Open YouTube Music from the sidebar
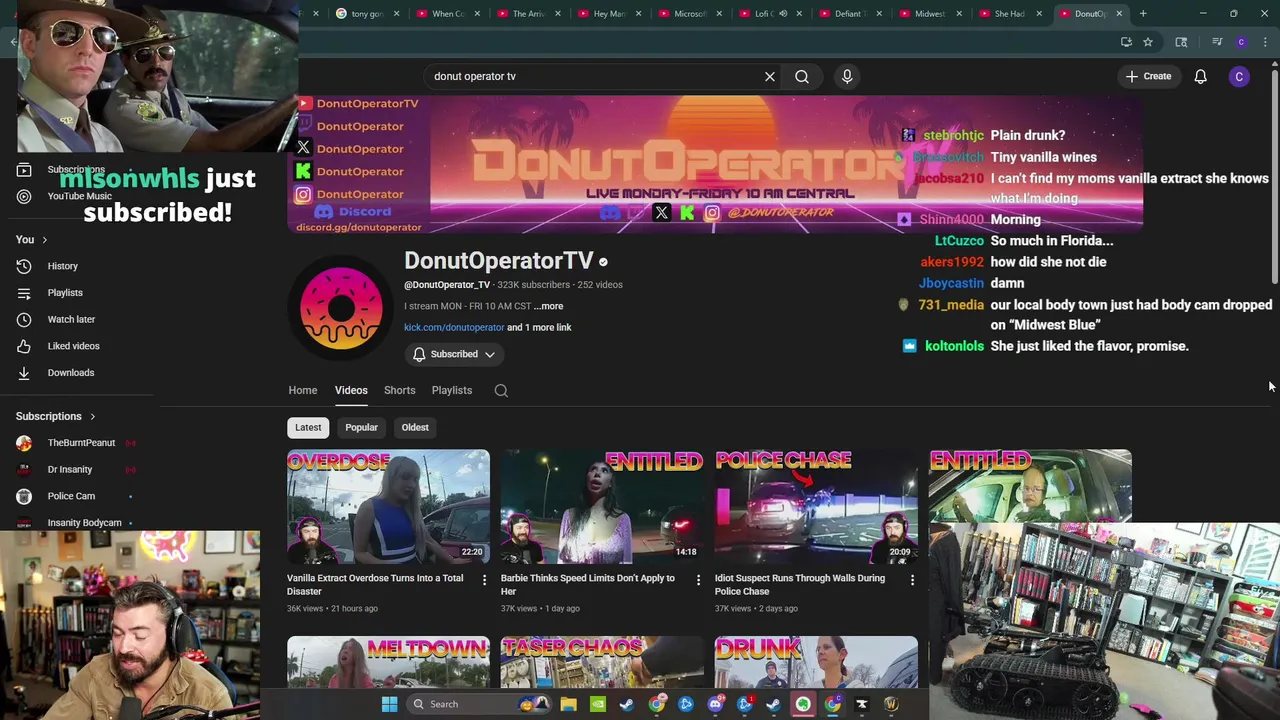 (79, 196)
